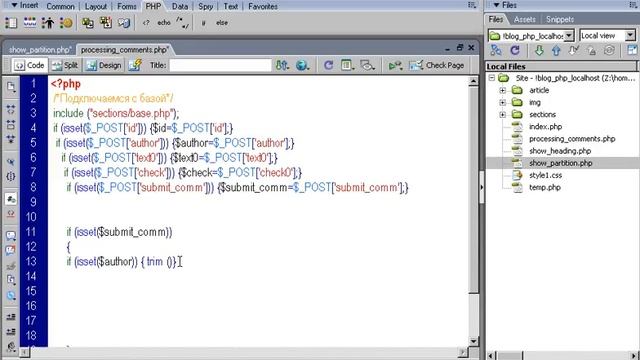Screen dimensions: 640x360
Task: Switch to Code view
Action: 29,65
